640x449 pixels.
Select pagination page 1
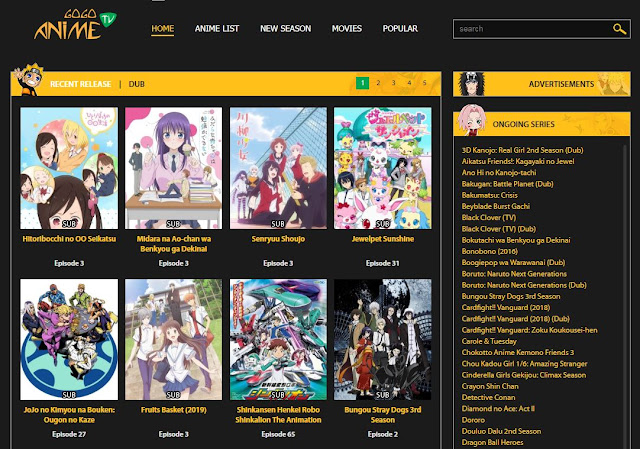click(x=362, y=83)
